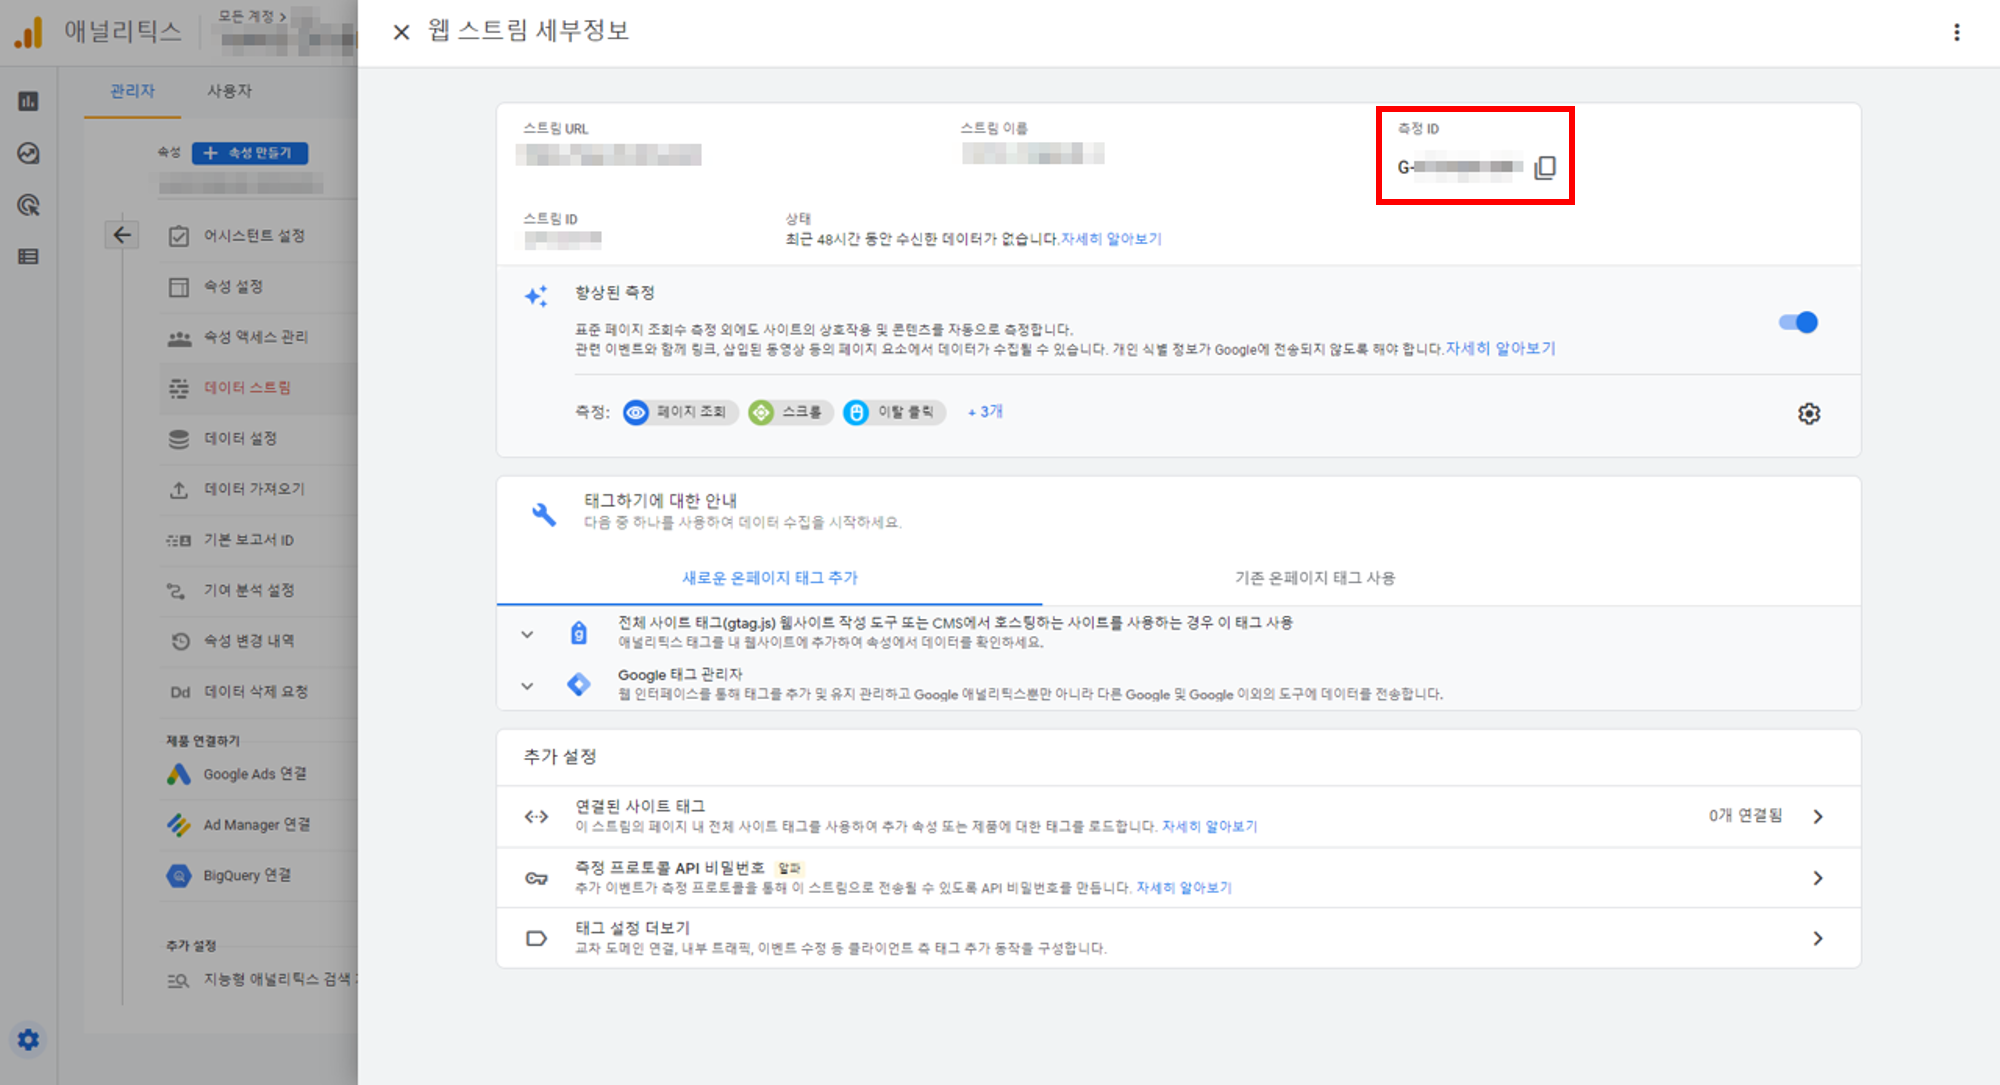Click the +3개 more measurements link
Viewport: 2000px width, 1085px height.
click(985, 411)
